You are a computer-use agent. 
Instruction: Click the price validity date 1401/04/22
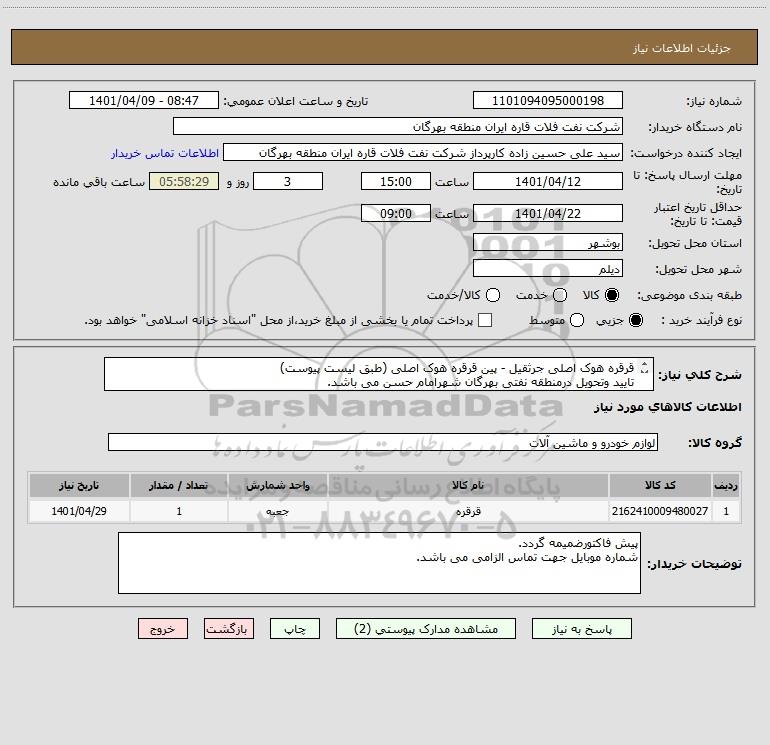[548, 213]
